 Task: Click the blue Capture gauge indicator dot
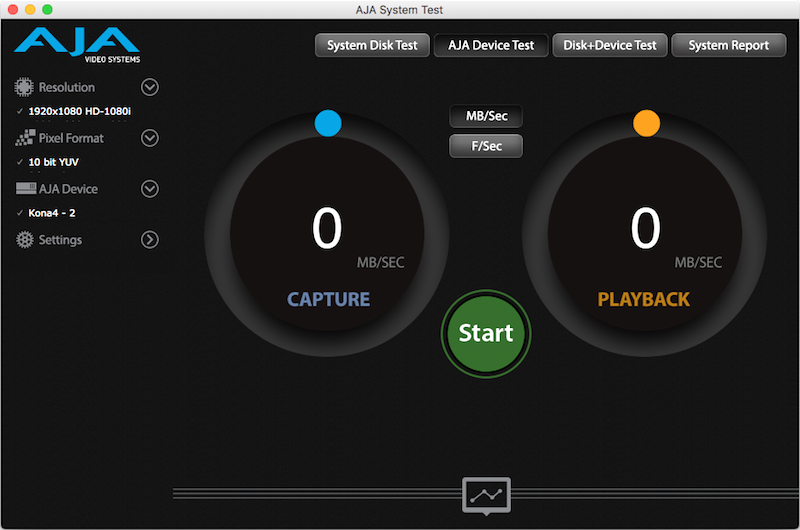pyautogui.click(x=328, y=123)
